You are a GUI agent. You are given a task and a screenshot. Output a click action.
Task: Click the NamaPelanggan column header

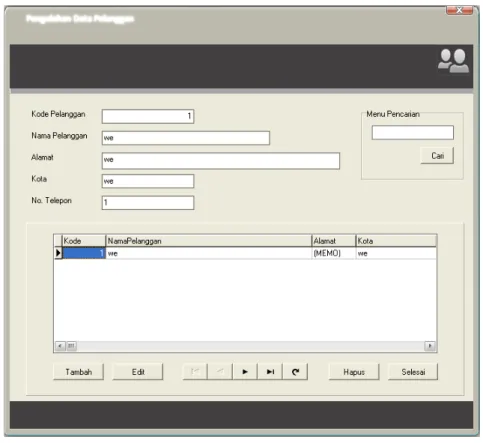pyautogui.click(x=209, y=241)
